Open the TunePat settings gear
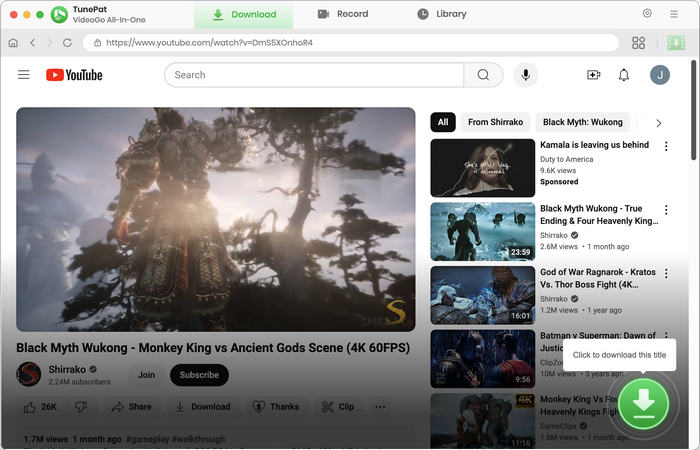This screenshot has width=700, height=450. coord(647,13)
